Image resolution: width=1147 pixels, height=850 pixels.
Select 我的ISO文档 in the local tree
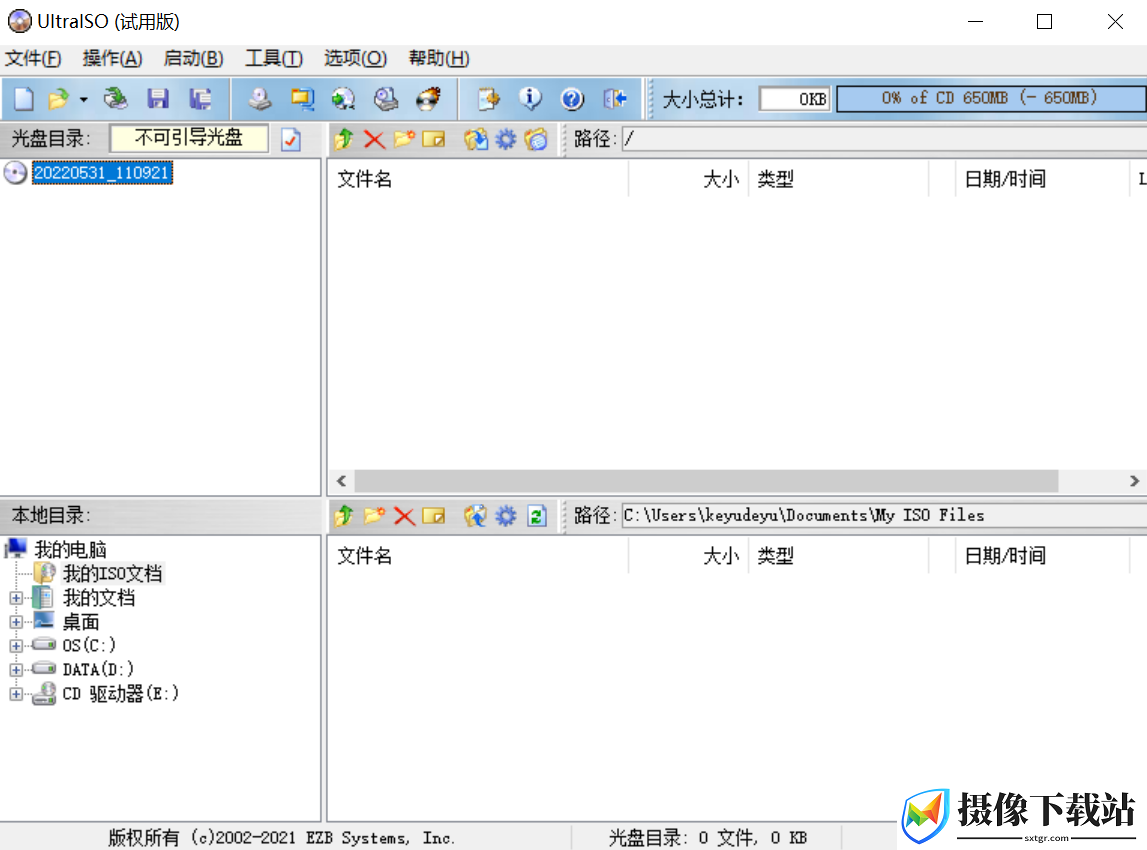(113, 573)
